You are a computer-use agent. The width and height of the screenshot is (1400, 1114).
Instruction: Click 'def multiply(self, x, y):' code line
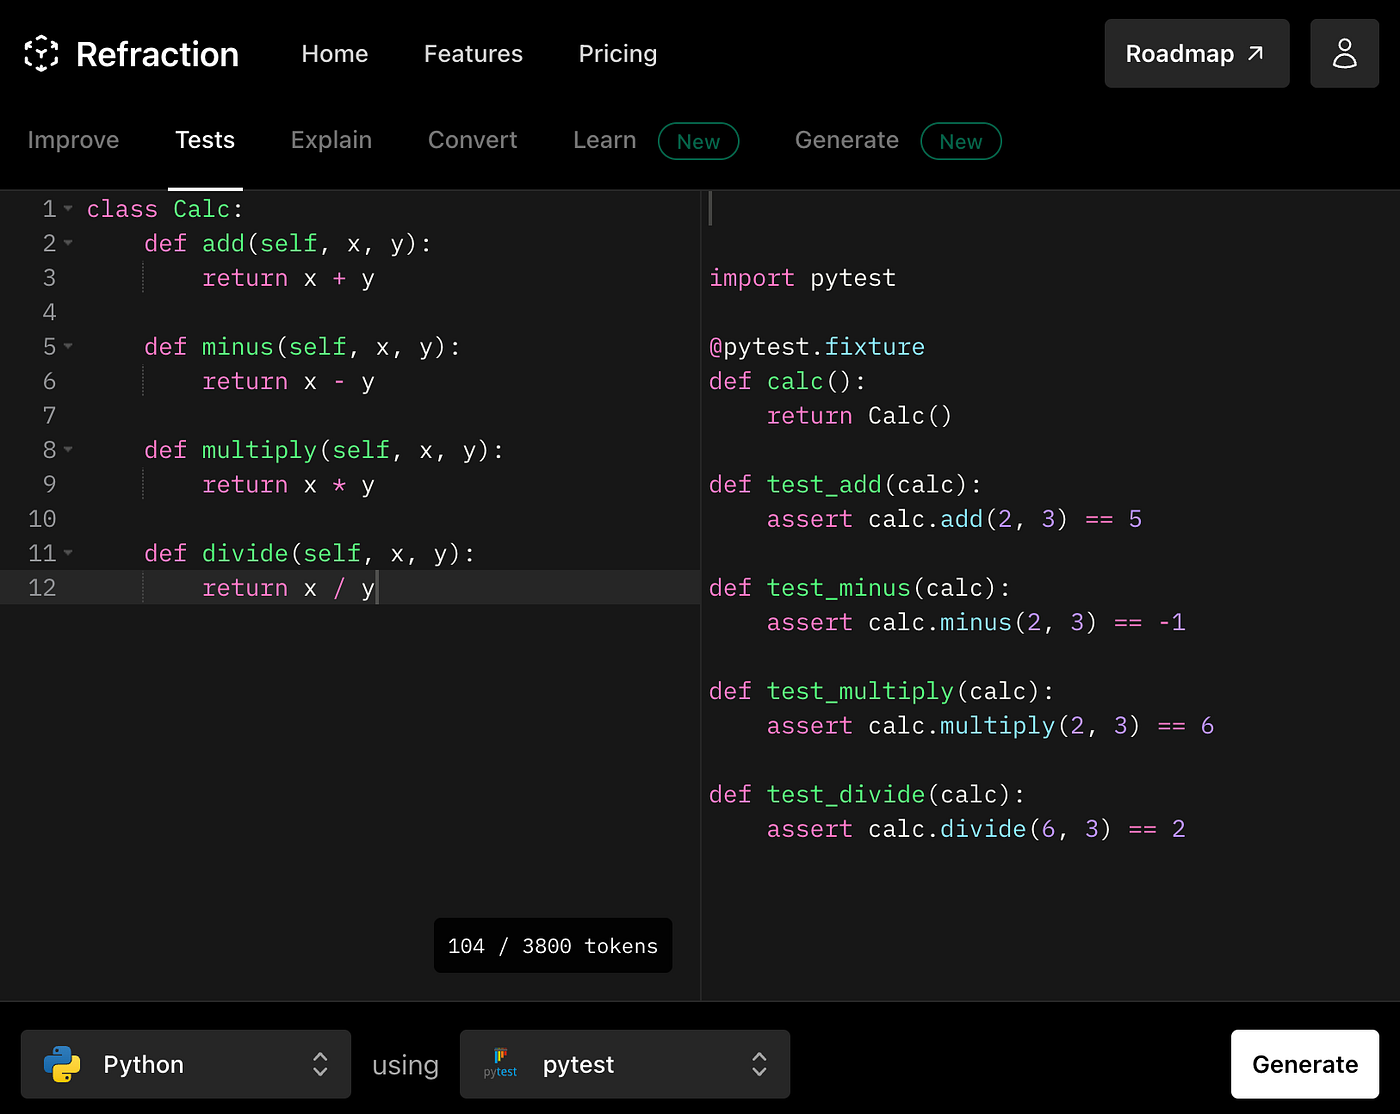(x=324, y=450)
